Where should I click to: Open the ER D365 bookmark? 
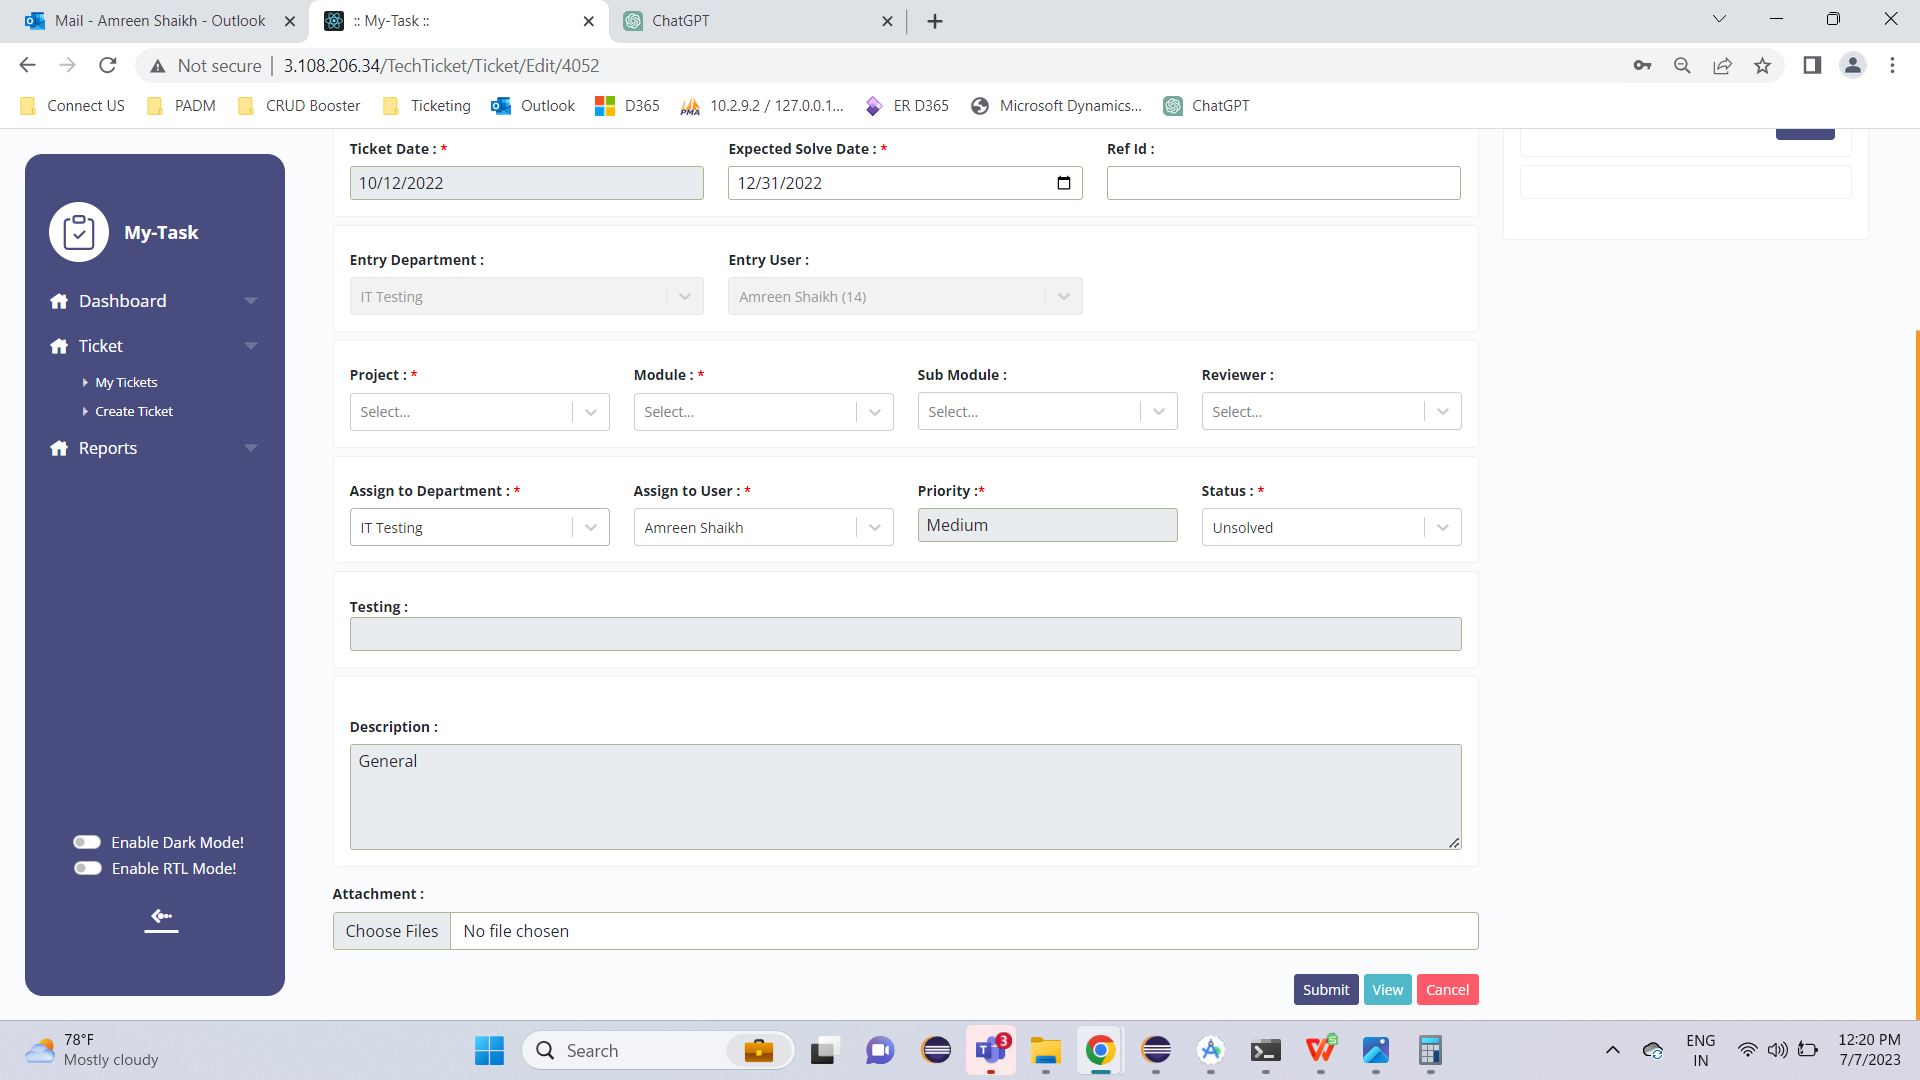pos(907,106)
